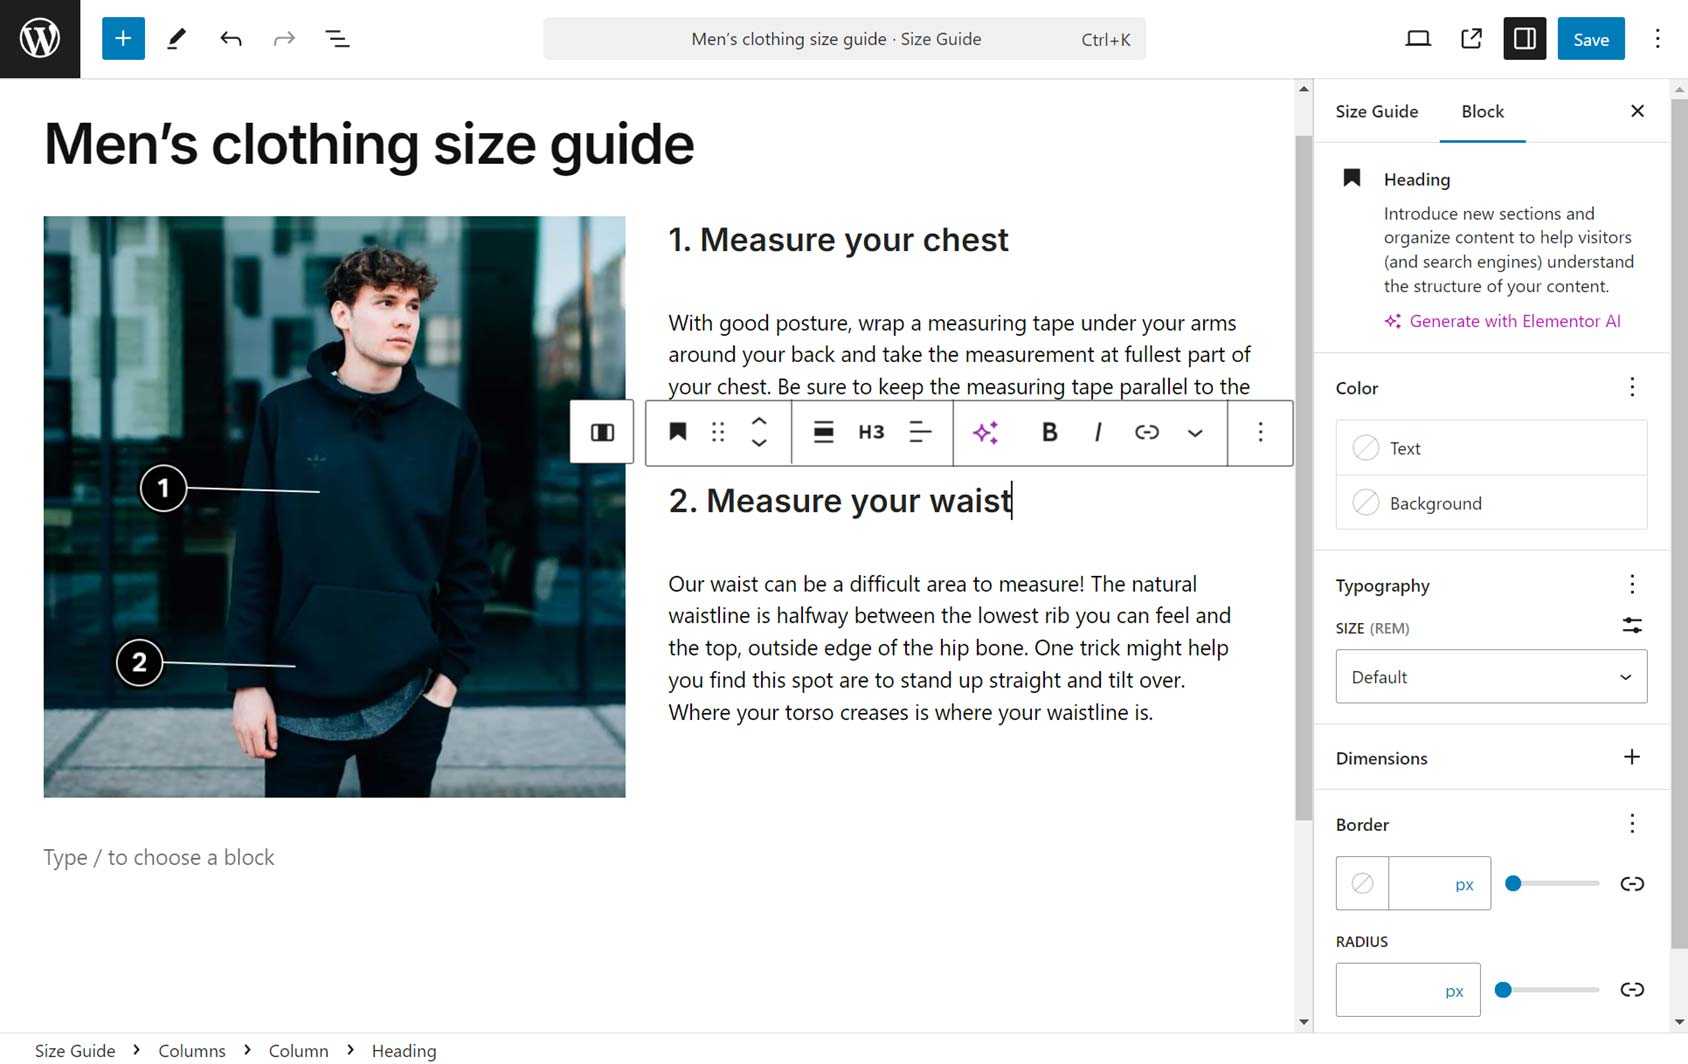Toggle italic formatting
Screen dimensions: 1688x1064
(x=1098, y=432)
